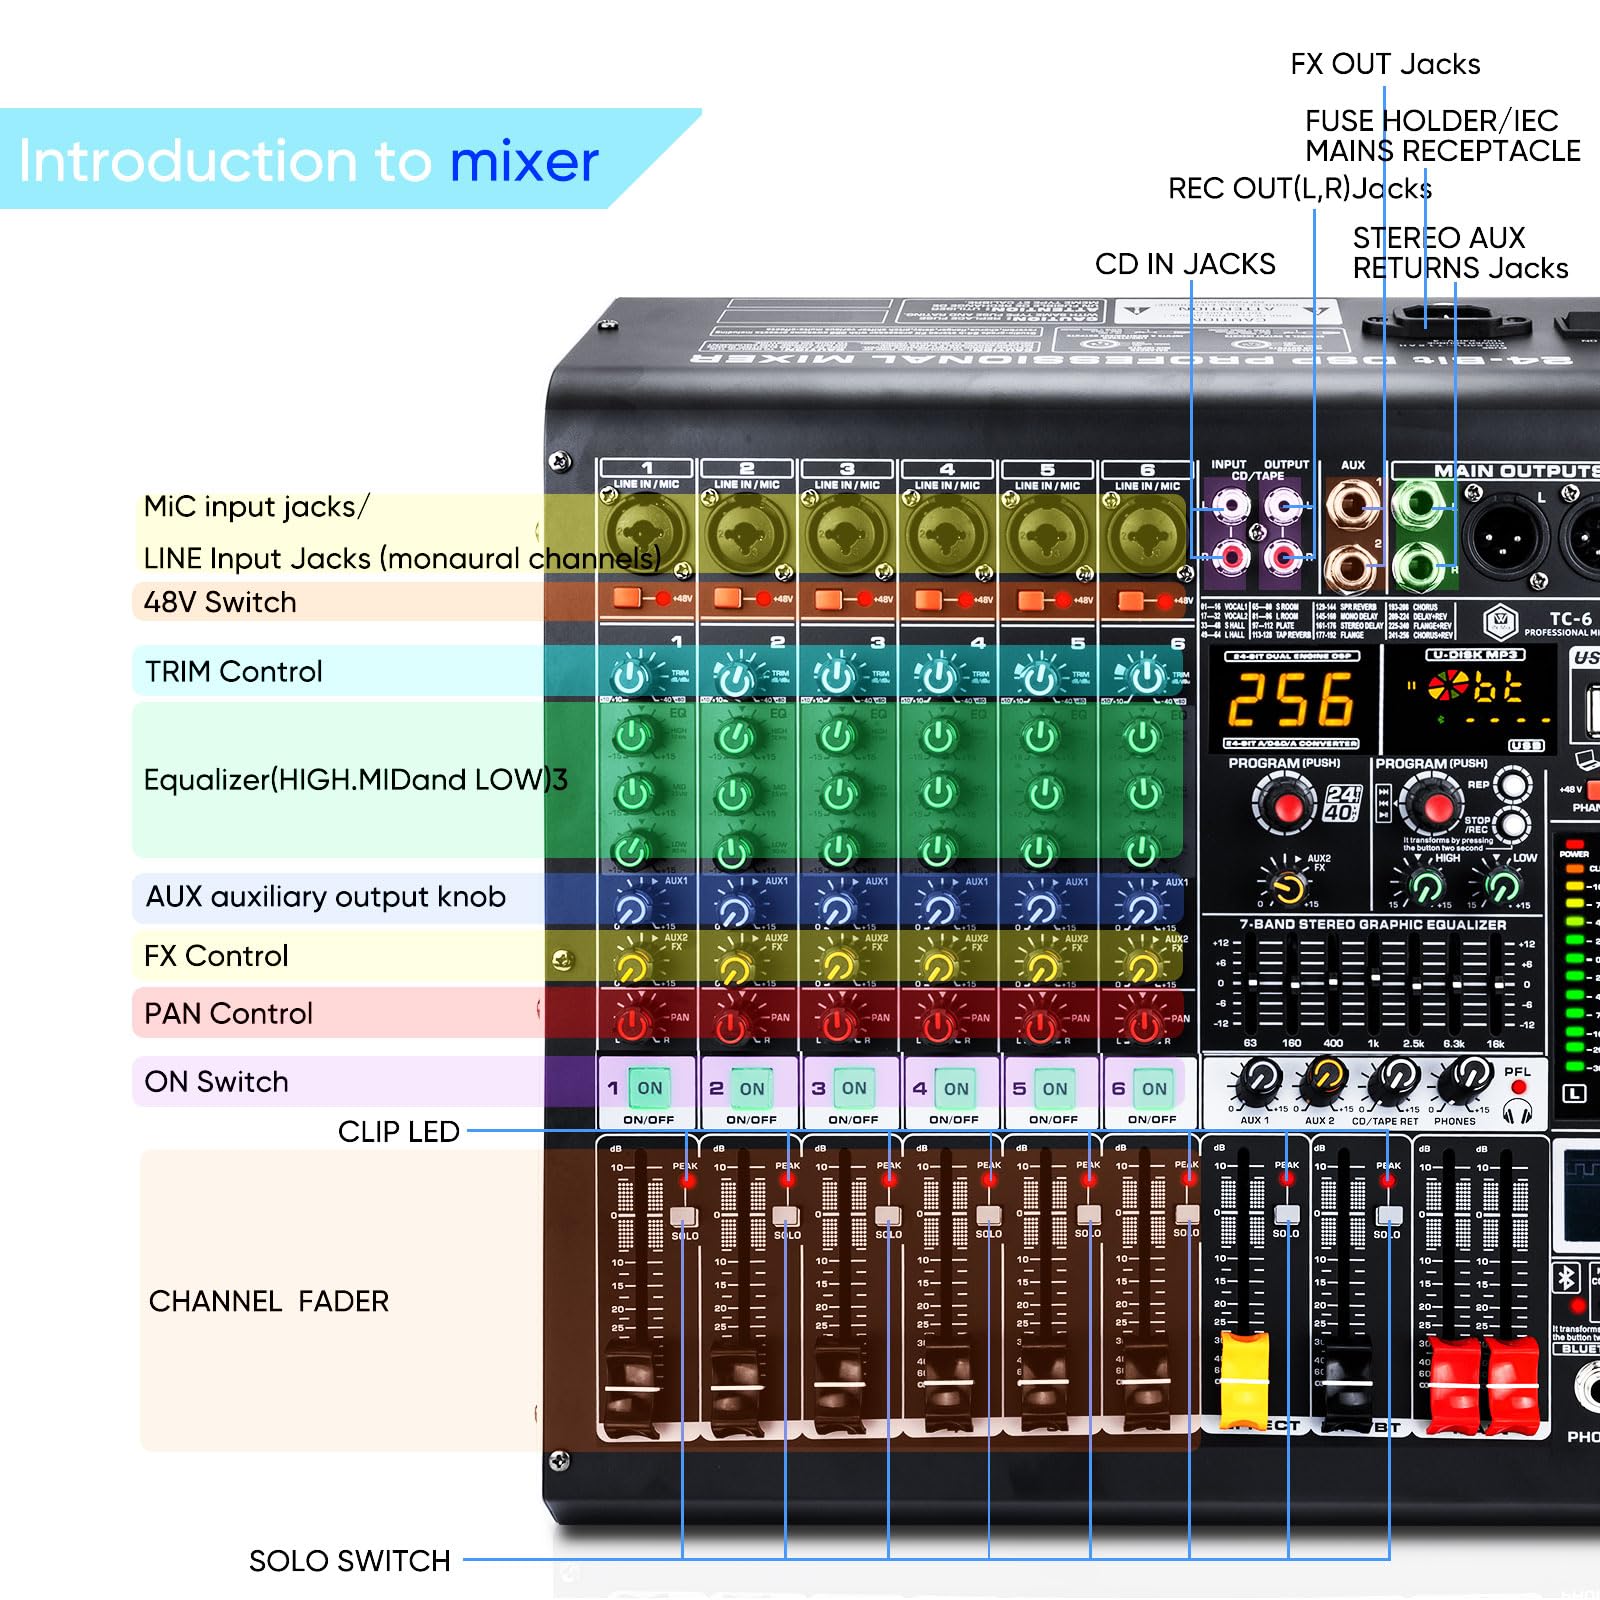Click channel 2 PAN red knob
Image resolution: width=1600 pixels, height=1600 pixels.
733,1025
